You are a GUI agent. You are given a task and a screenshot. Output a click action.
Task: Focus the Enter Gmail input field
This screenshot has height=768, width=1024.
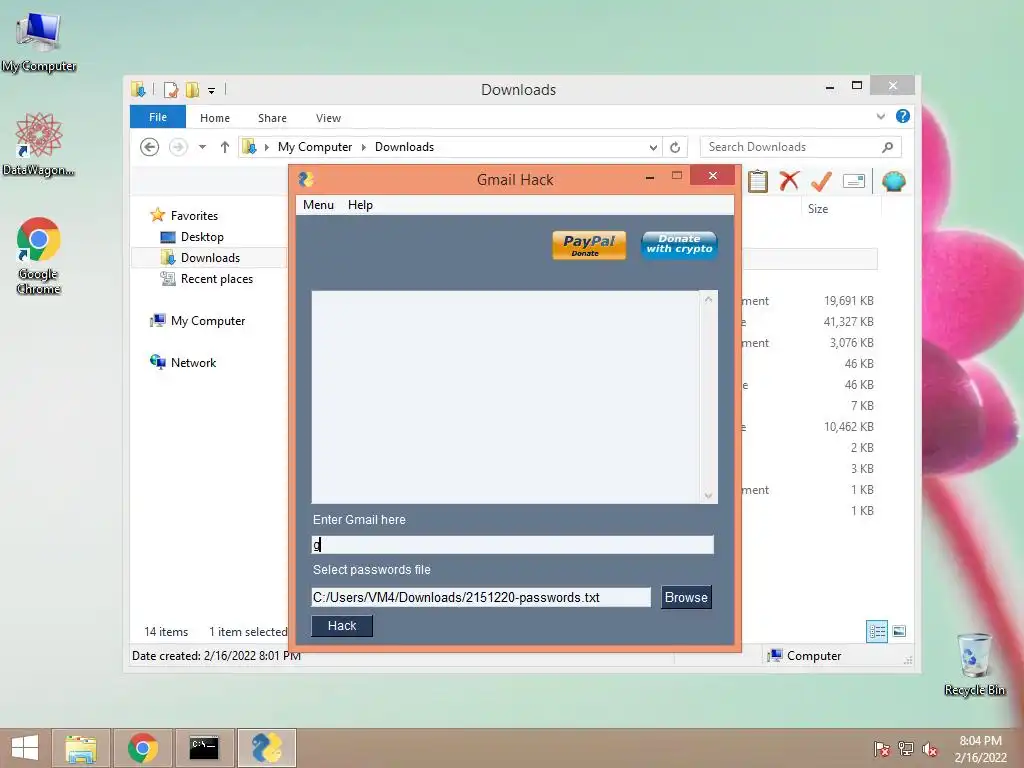click(512, 545)
